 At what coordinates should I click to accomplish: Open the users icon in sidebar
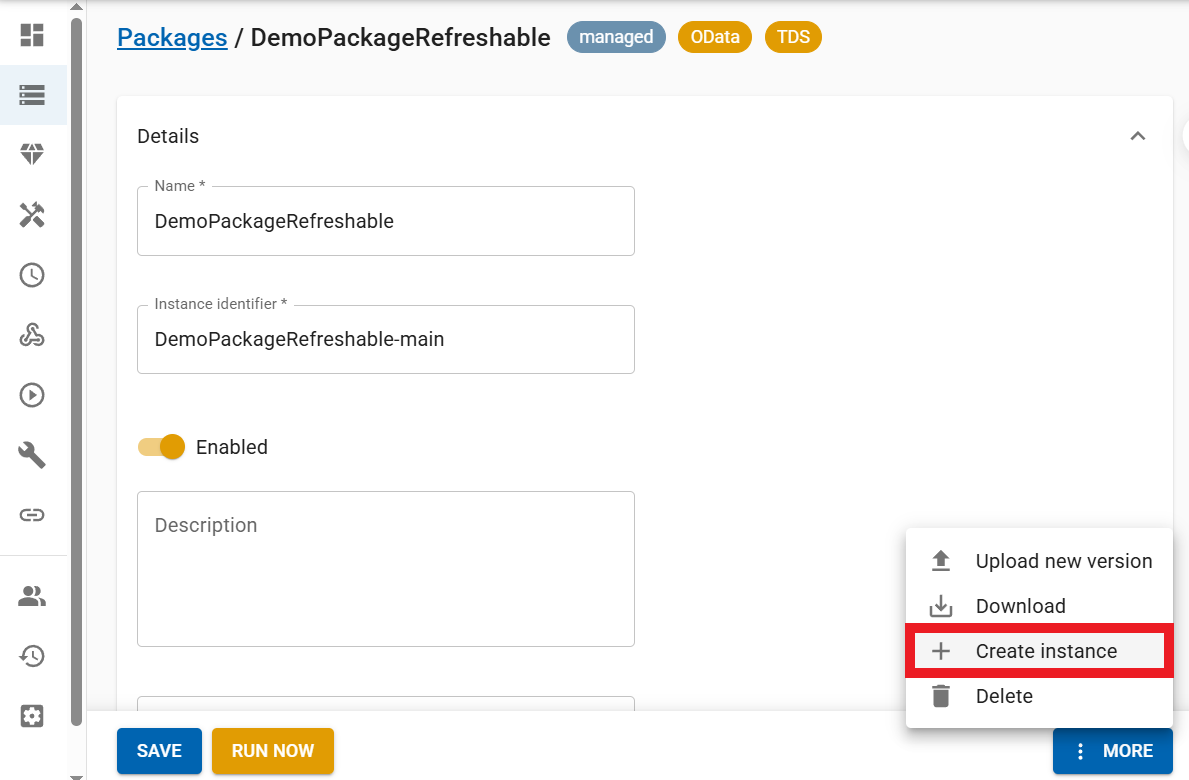point(32,597)
